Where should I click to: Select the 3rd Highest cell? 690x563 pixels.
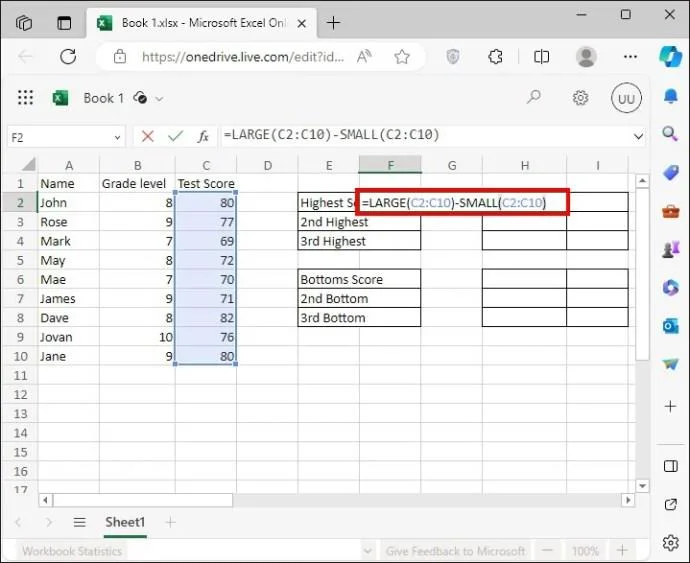pos(359,241)
